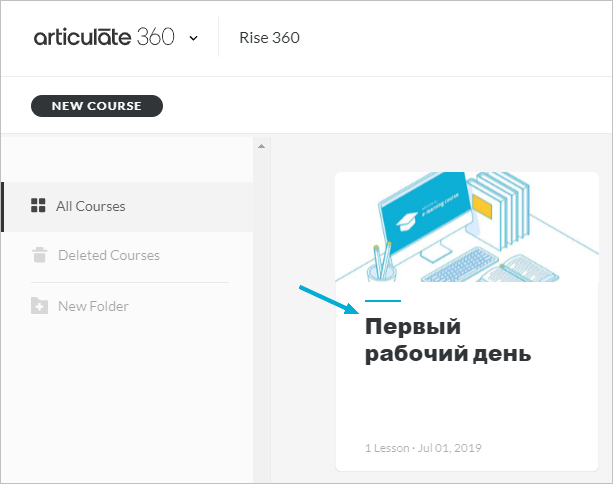Click the Articulate 360 logo
This screenshot has width=613, height=484.
104,38
